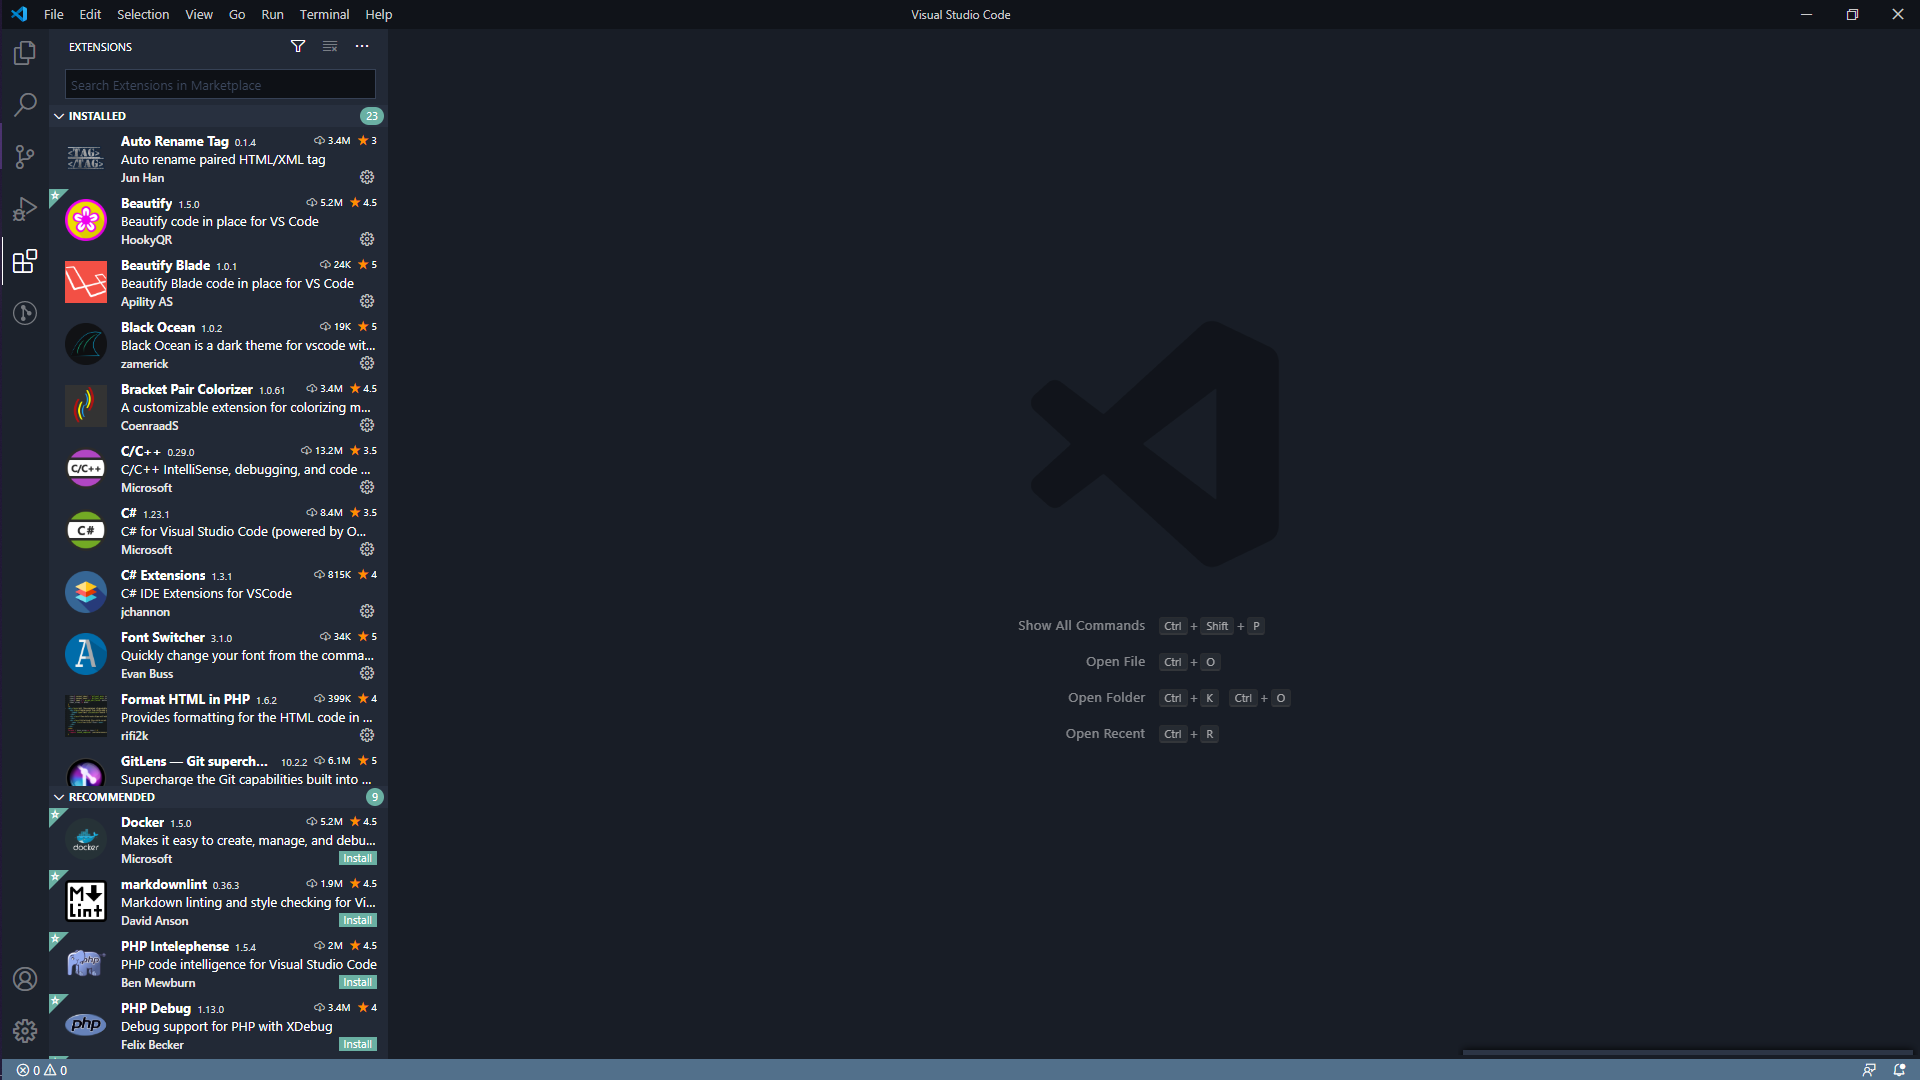Open the manage gear for C/C++ extension

pos(367,487)
